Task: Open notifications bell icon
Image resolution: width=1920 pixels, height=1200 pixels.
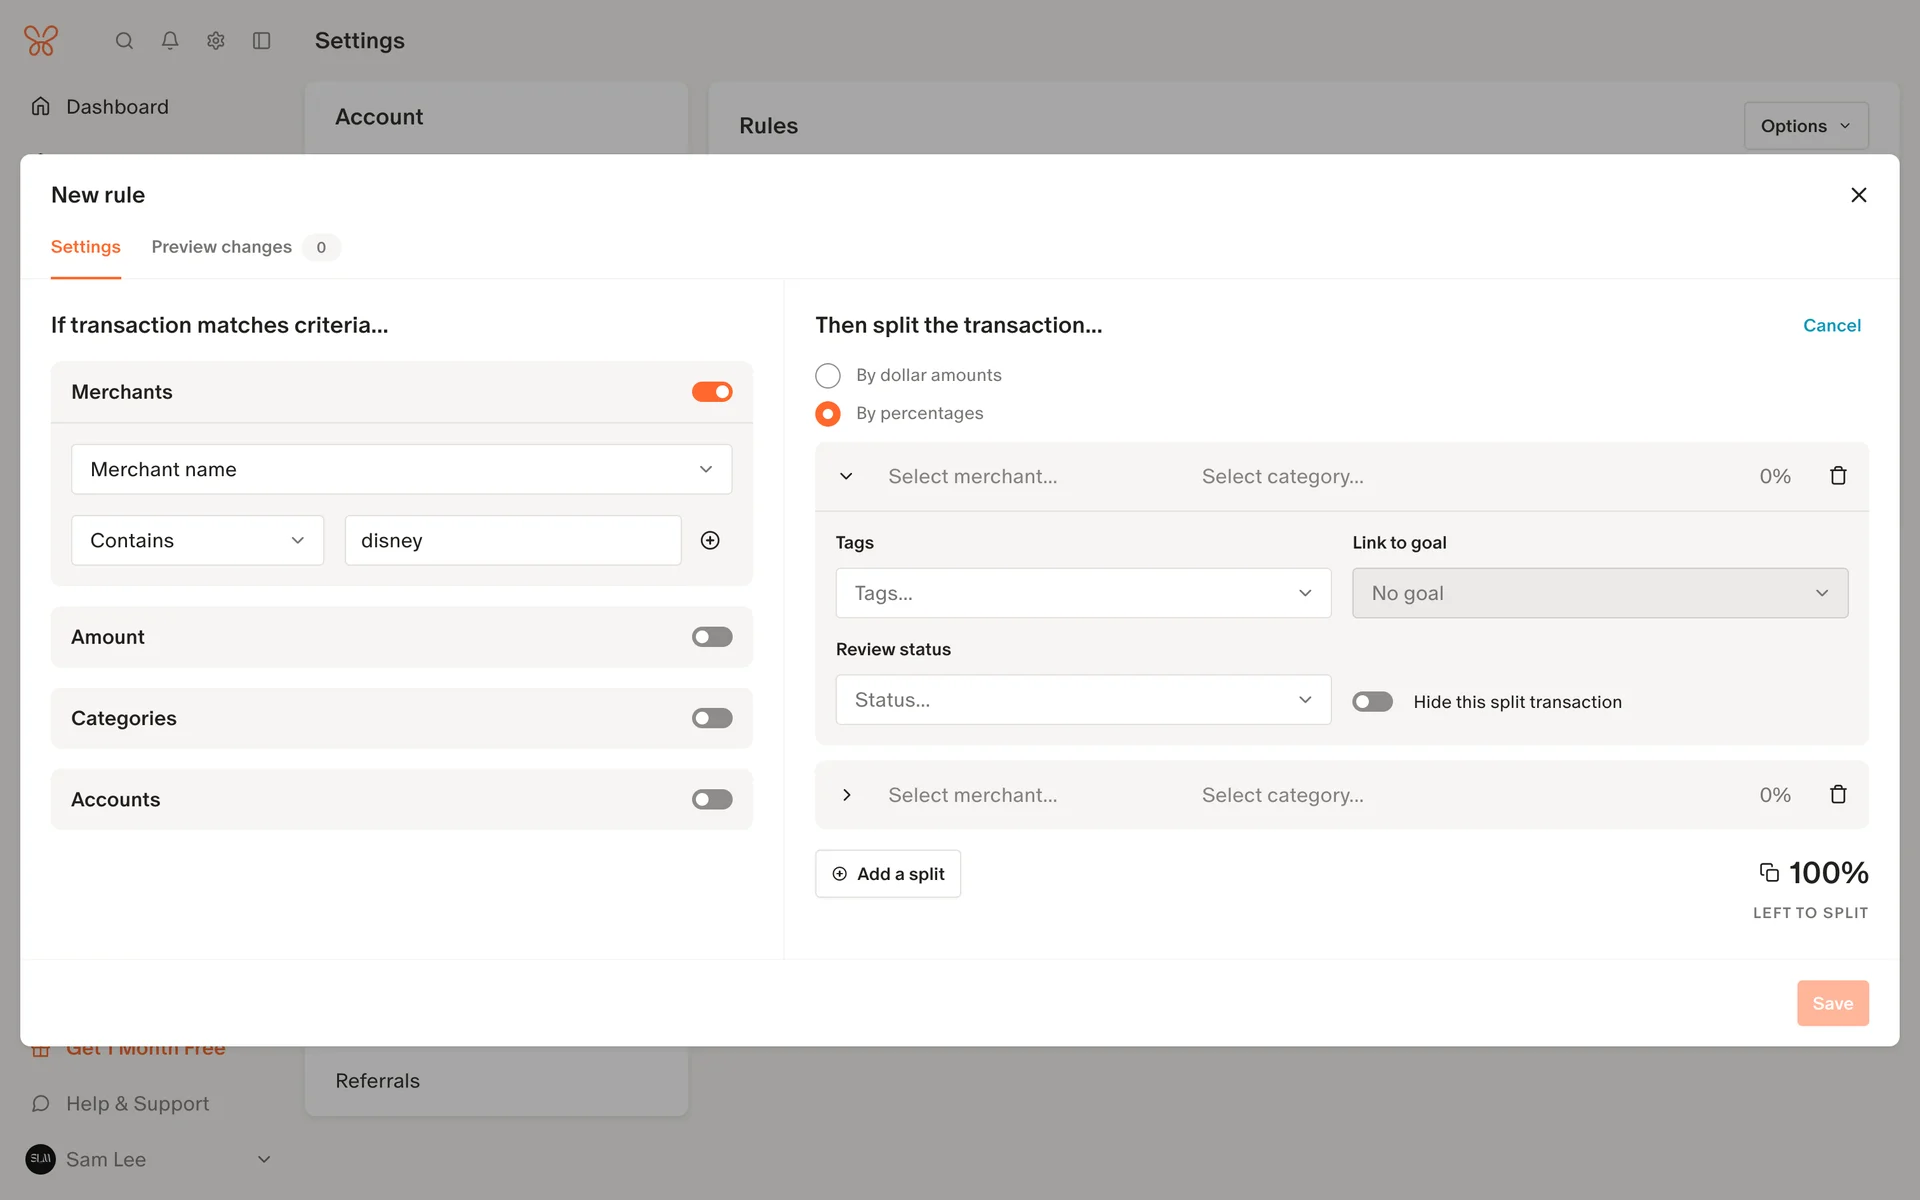Action: tap(170, 41)
